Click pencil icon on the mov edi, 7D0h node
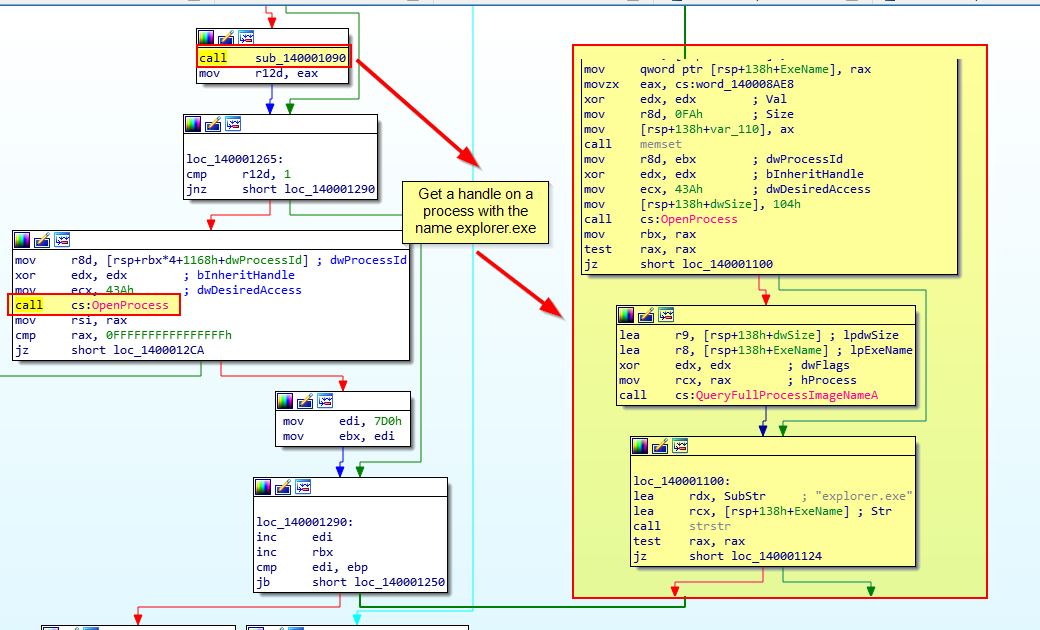1040x630 pixels. pos(304,401)
